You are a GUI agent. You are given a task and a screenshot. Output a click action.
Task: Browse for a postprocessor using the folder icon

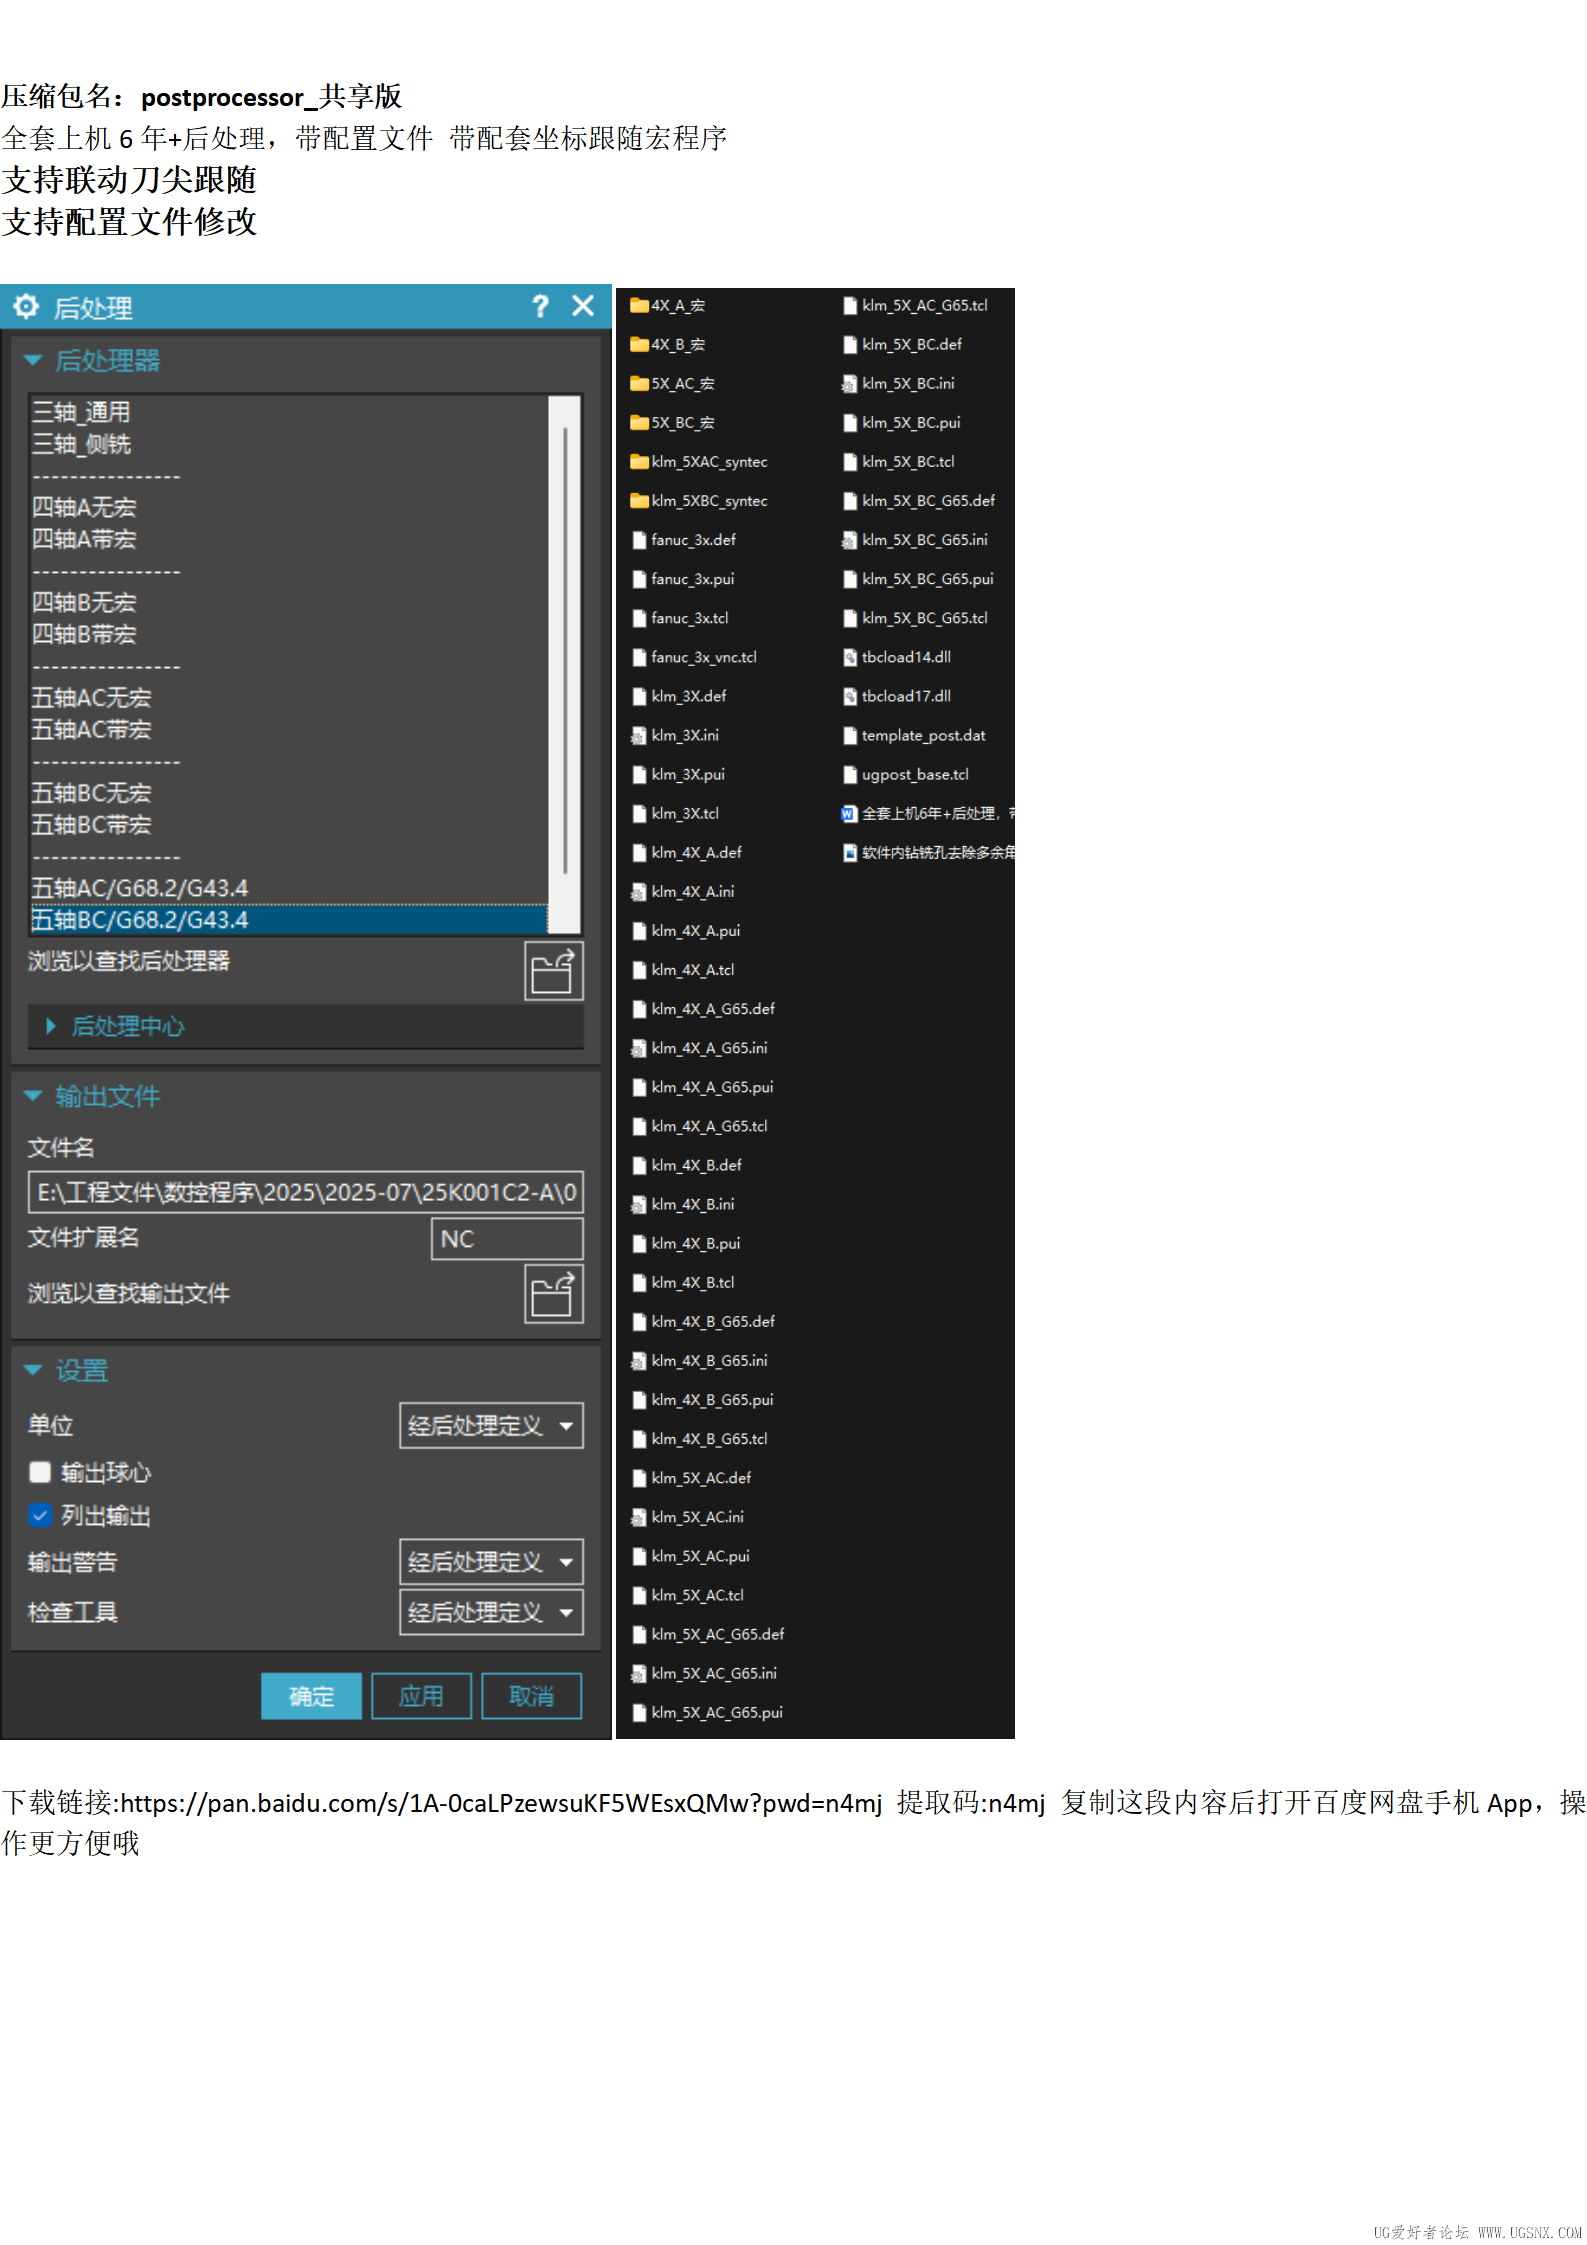click(554, 971)
